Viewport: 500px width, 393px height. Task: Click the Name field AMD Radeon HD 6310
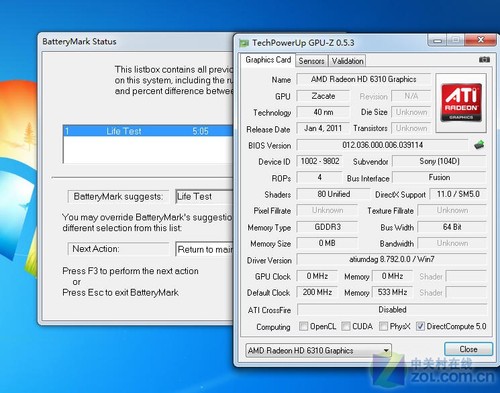pos(364,79)
